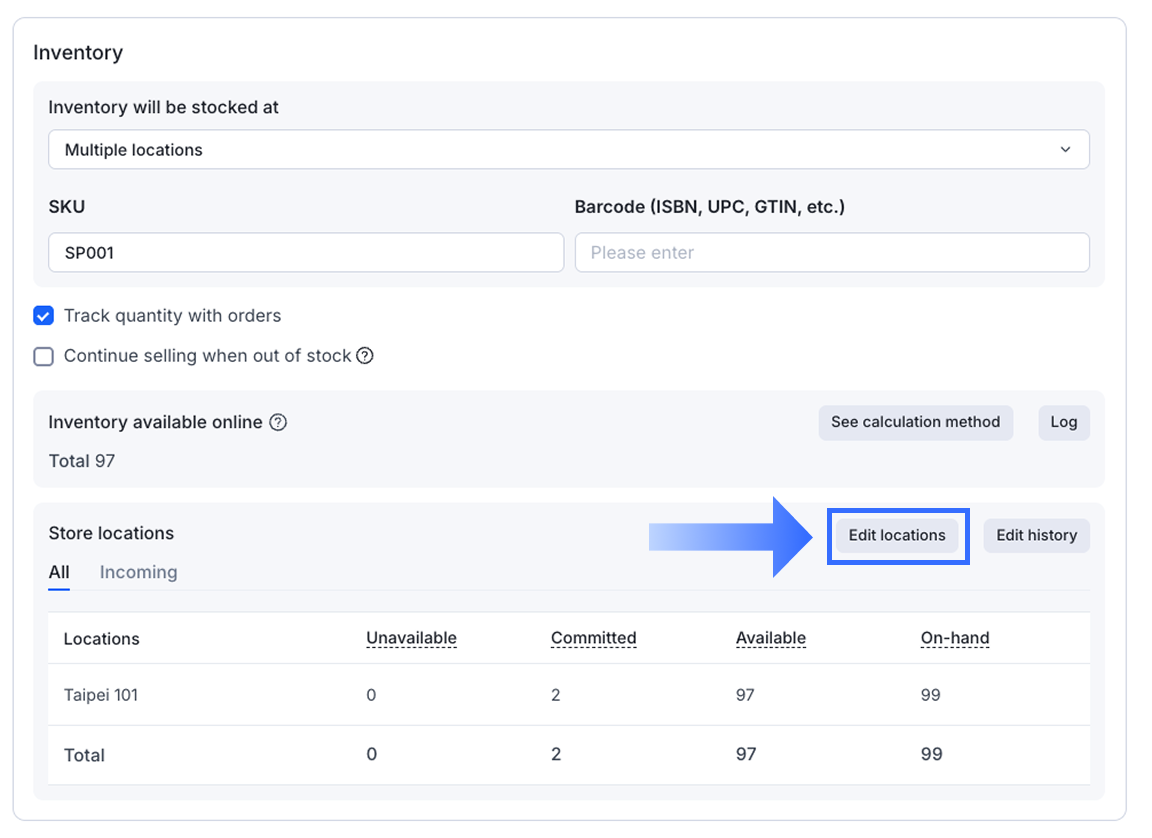Screen dimensions: 1152x838
Task: Click the dropdown chevron arrow icon
Action: coord(1065,150)
